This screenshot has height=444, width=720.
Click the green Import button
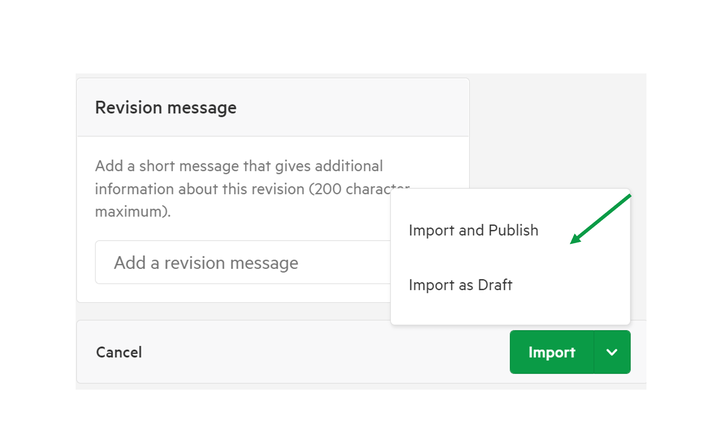point(551,352)
